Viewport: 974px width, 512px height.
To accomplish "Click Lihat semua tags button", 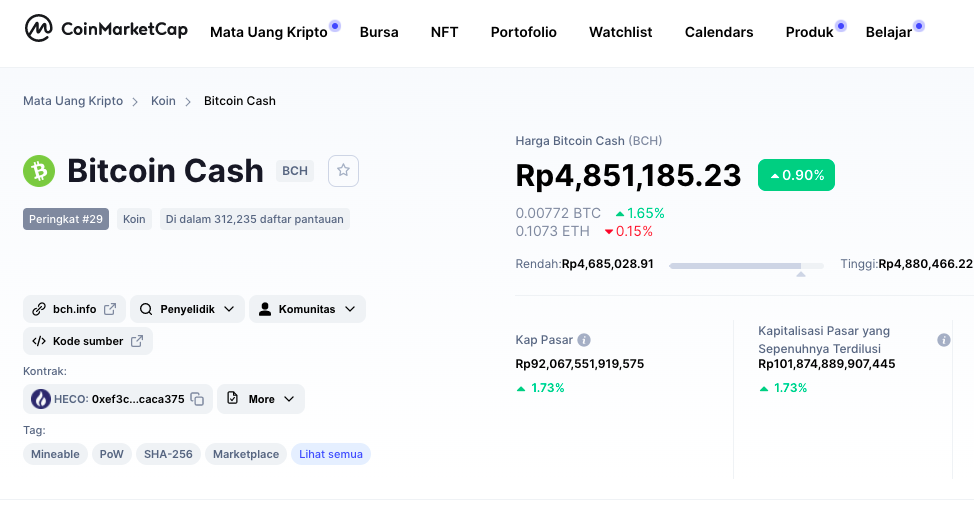I will coord(331,454).
